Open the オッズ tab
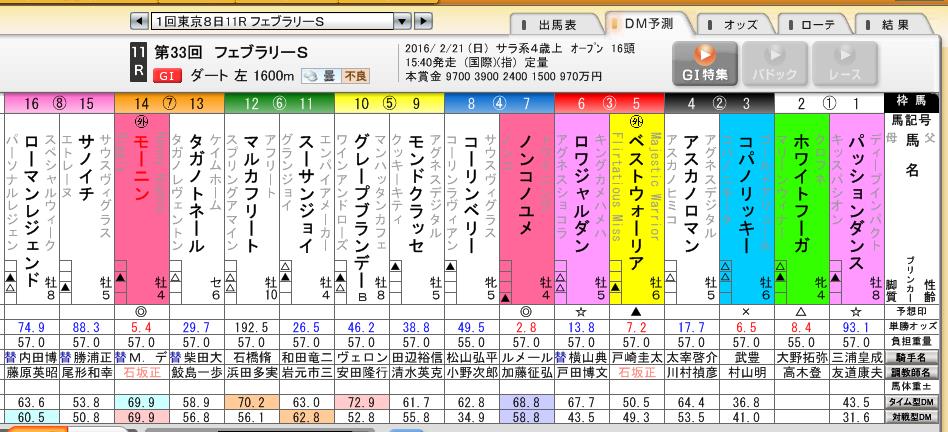 [x=735, y=25]
